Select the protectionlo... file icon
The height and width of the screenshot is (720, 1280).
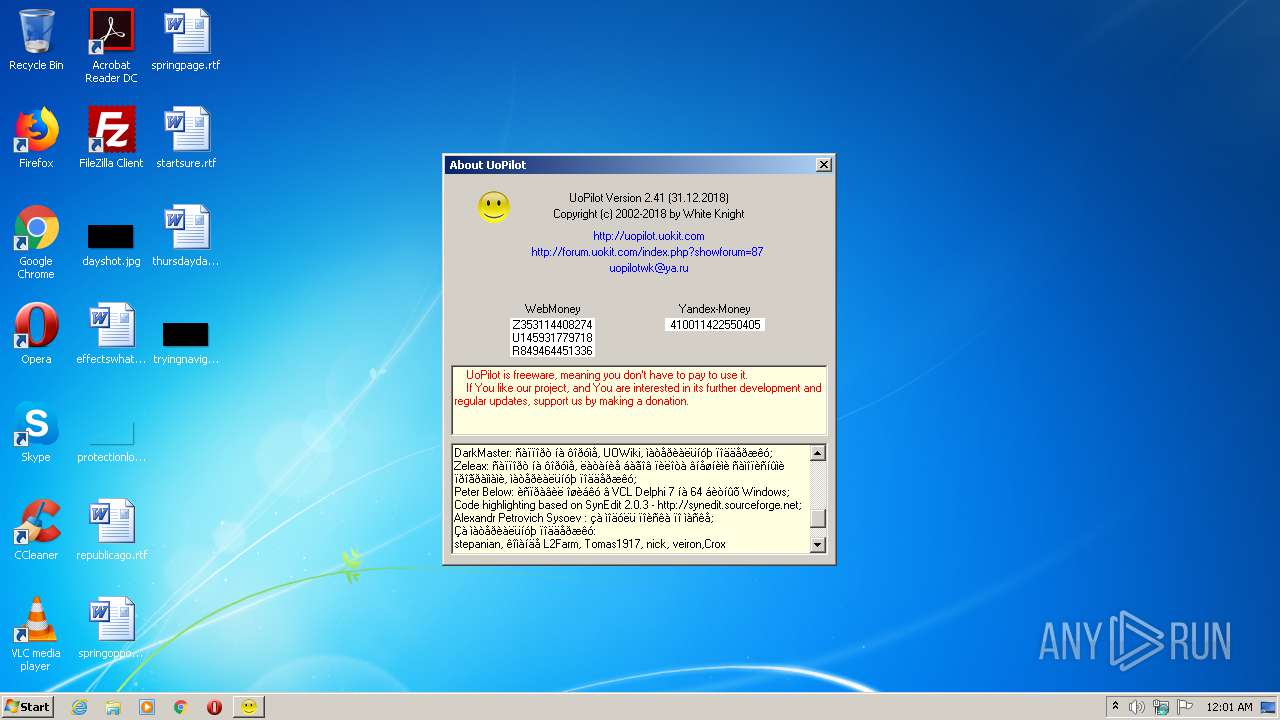point(111,441)
